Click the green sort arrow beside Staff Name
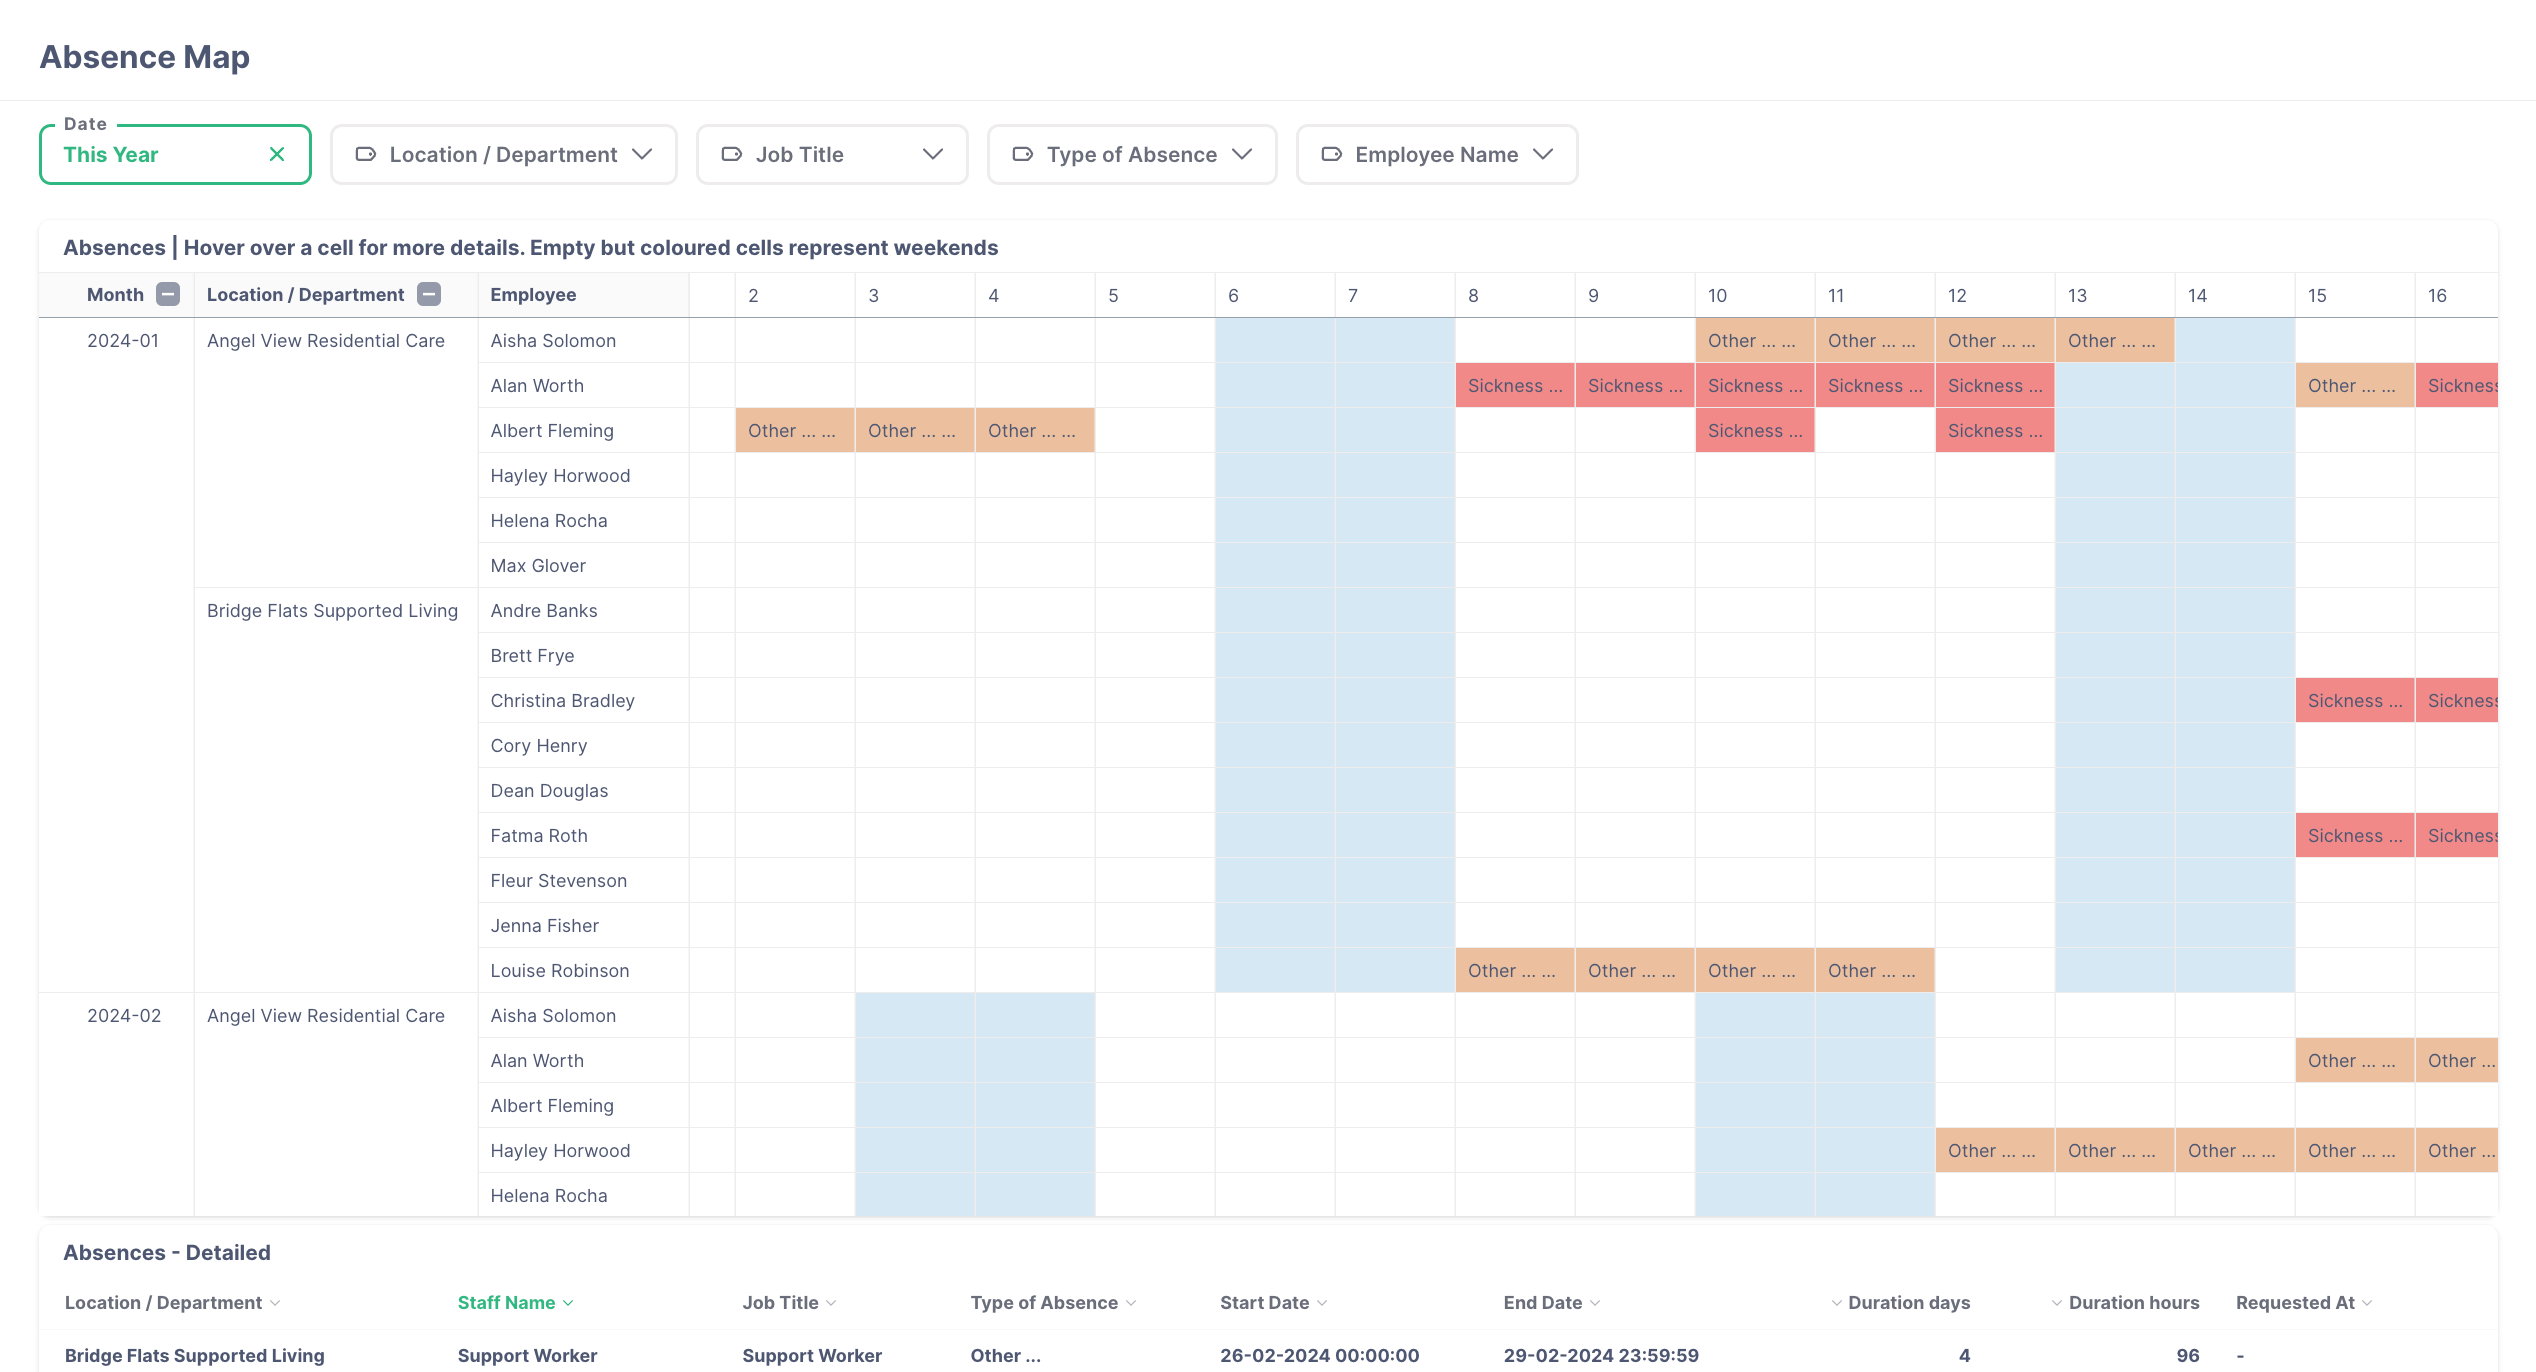2536x1372 pixels. coord(566,1303)
